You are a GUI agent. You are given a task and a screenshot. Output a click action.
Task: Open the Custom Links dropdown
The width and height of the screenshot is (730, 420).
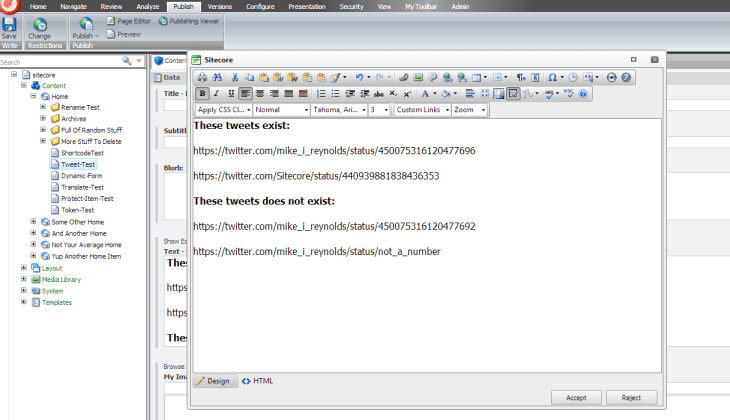[x=421, y=109]
